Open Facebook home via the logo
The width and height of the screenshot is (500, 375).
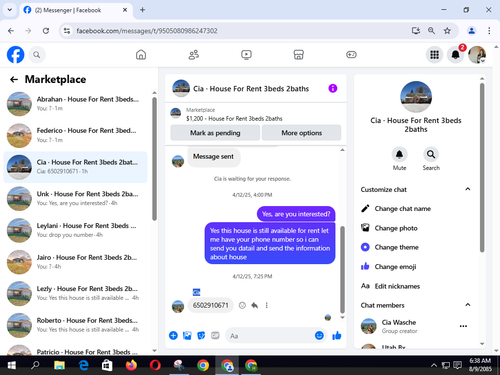click(x=16, y=55)
